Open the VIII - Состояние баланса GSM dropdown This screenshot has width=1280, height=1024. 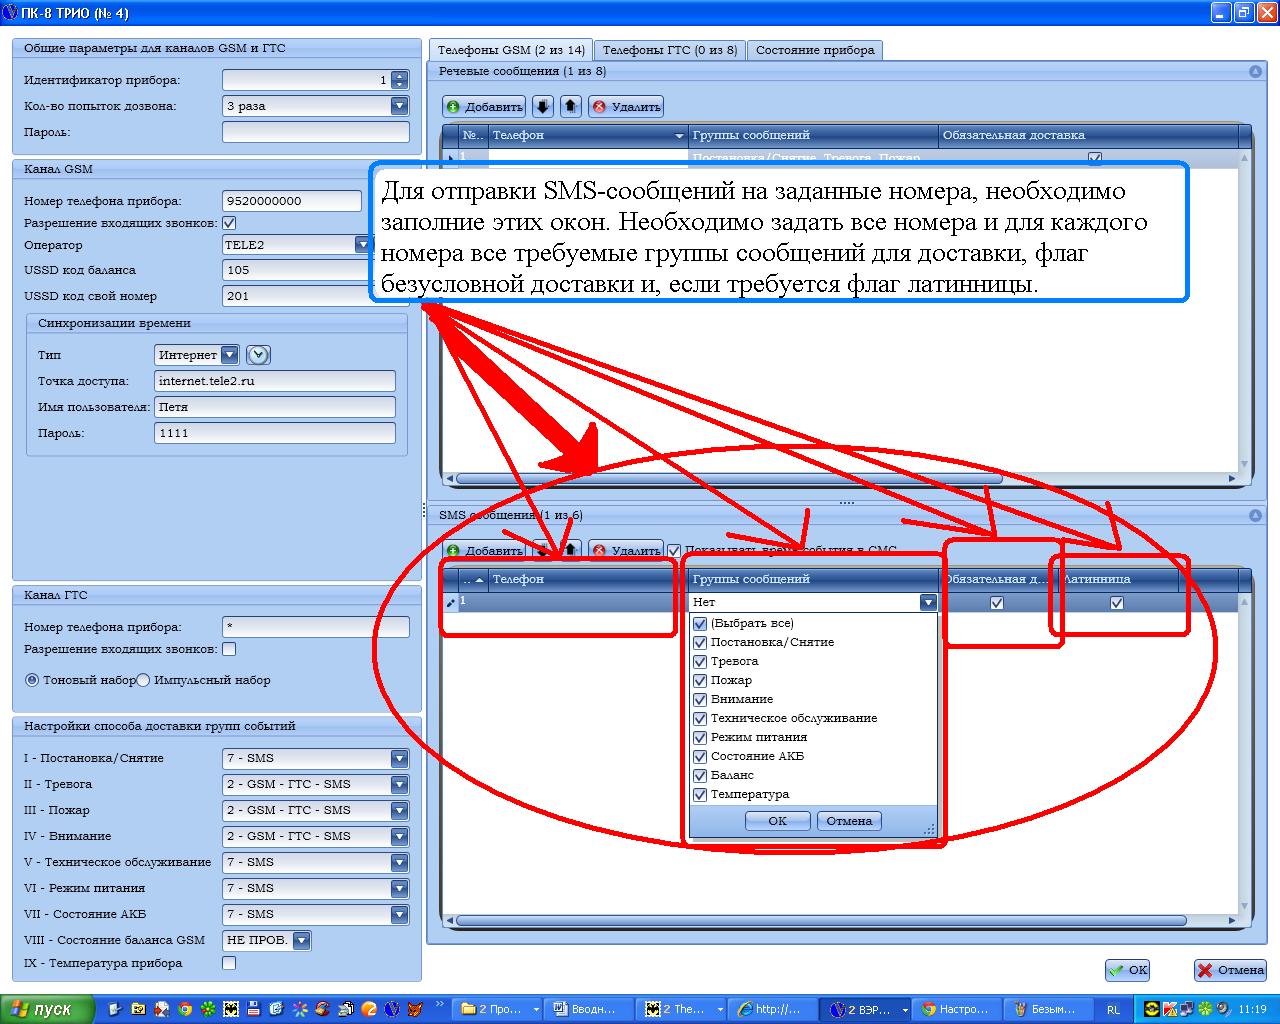pyautogui.click(x=300, y=940)
